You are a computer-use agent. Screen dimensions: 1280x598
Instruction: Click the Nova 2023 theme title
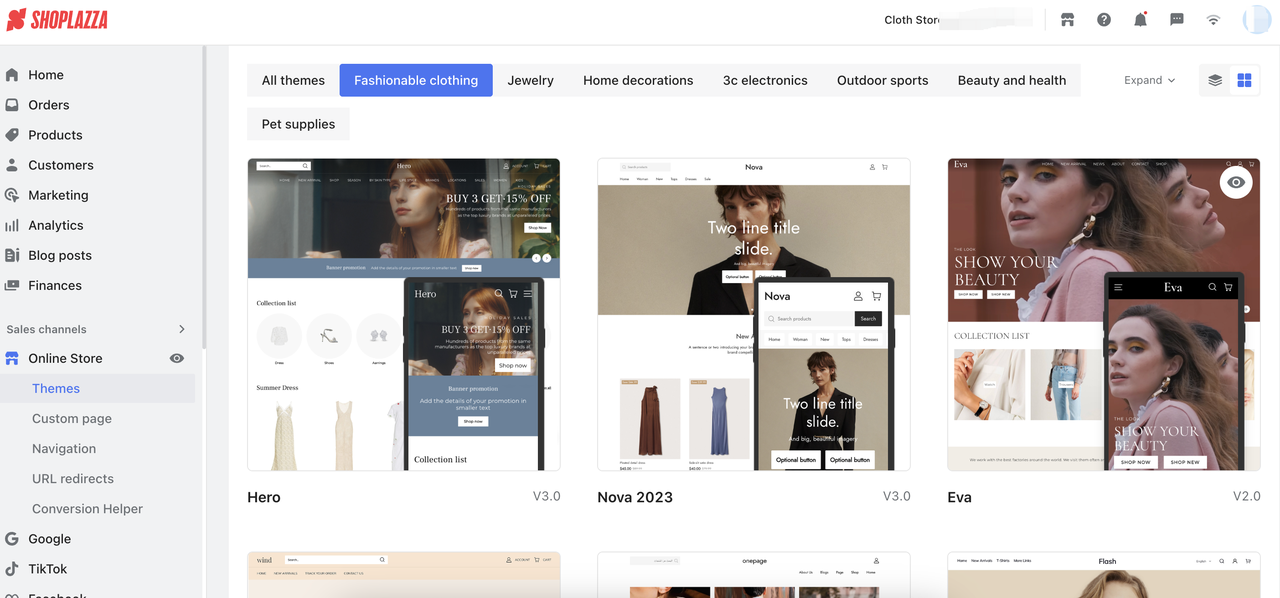click(x=635, y=497)
